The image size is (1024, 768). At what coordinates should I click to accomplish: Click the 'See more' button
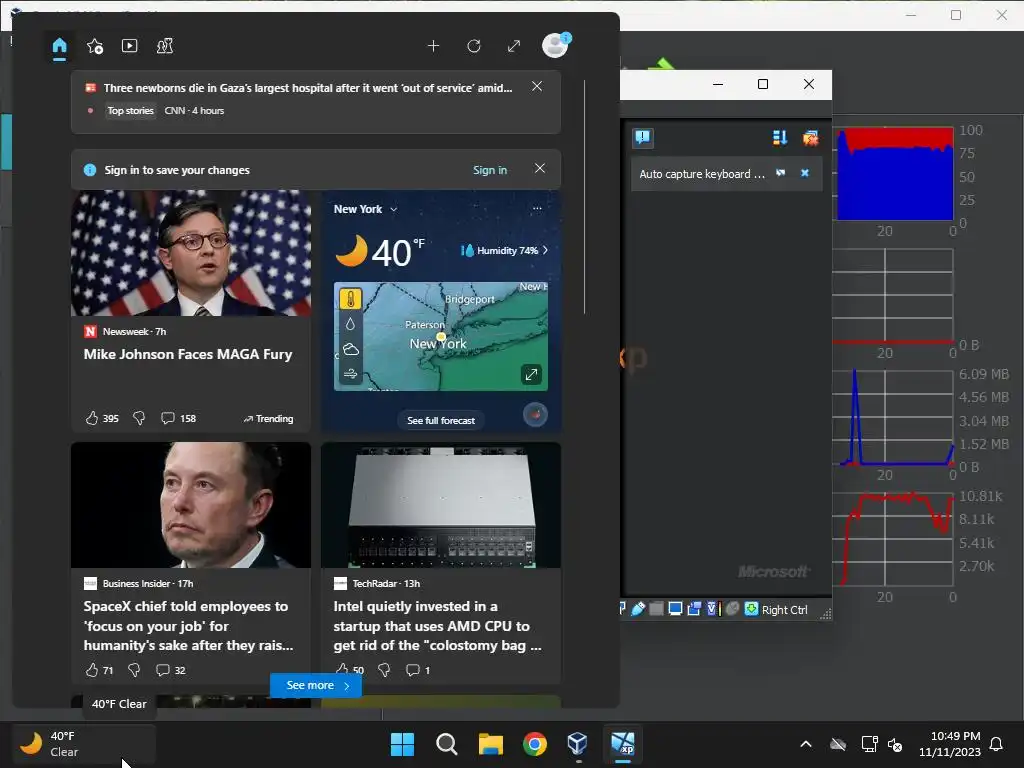[316, 685]
